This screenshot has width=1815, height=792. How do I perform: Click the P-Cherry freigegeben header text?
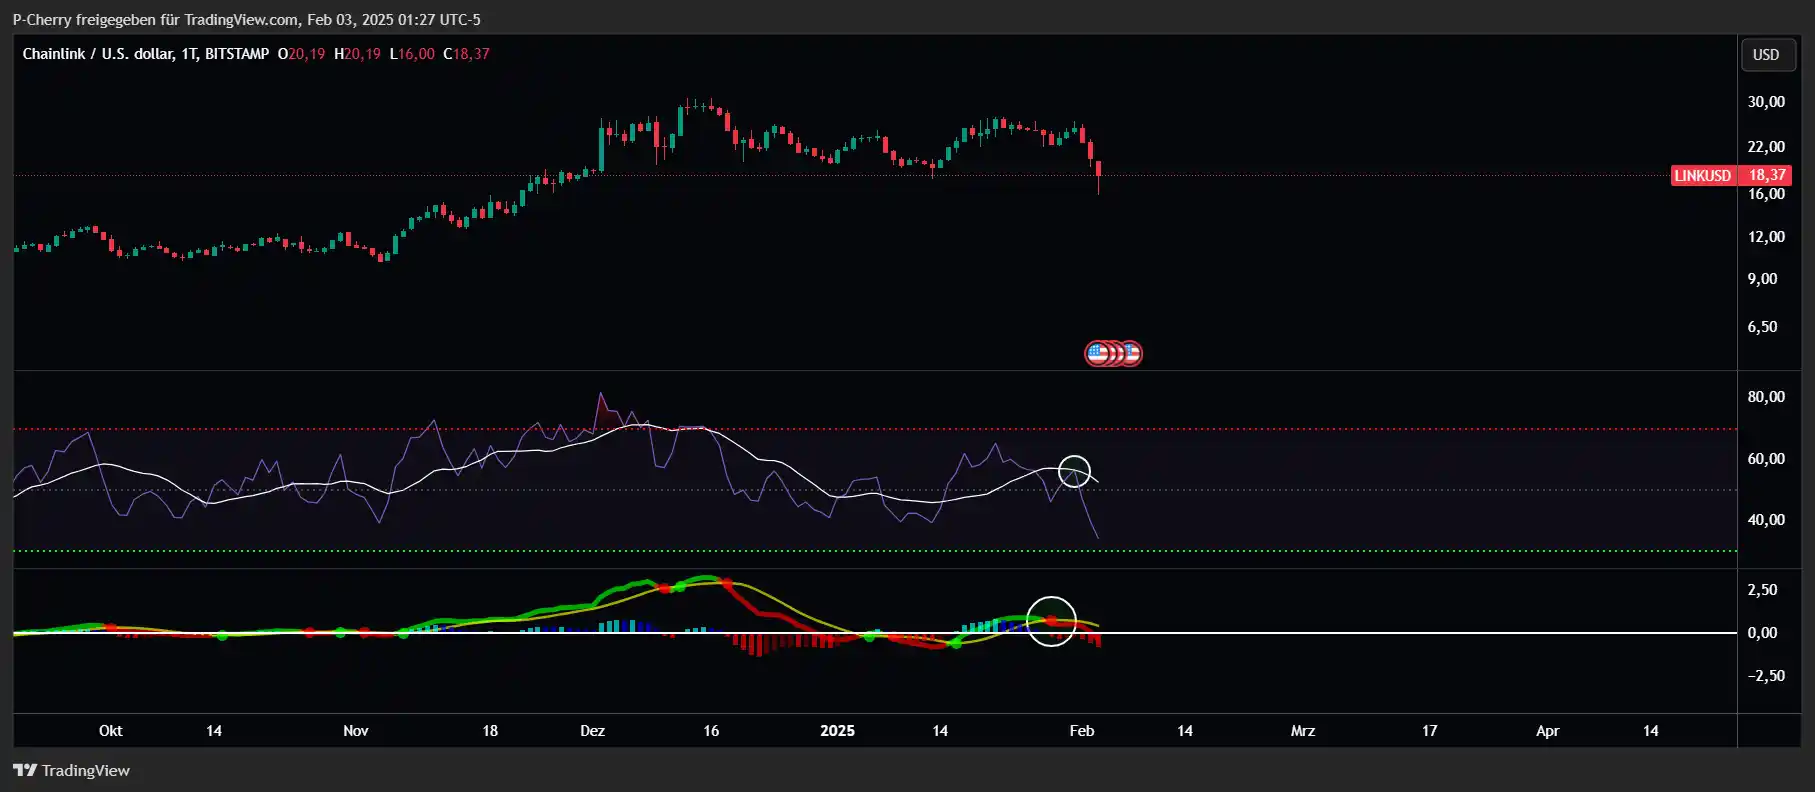[x=246, y=19]
